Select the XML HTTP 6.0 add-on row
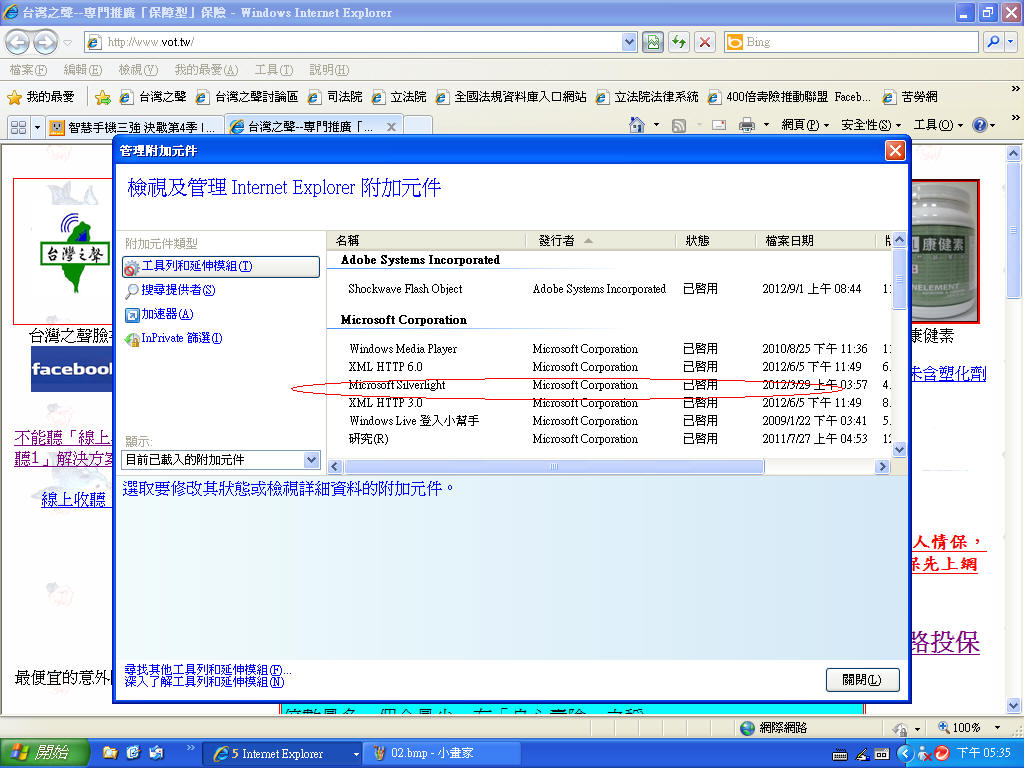Image resolution: width=1024 pixels, height=768 pixels. pyautogui.click(x=609, y=367)
